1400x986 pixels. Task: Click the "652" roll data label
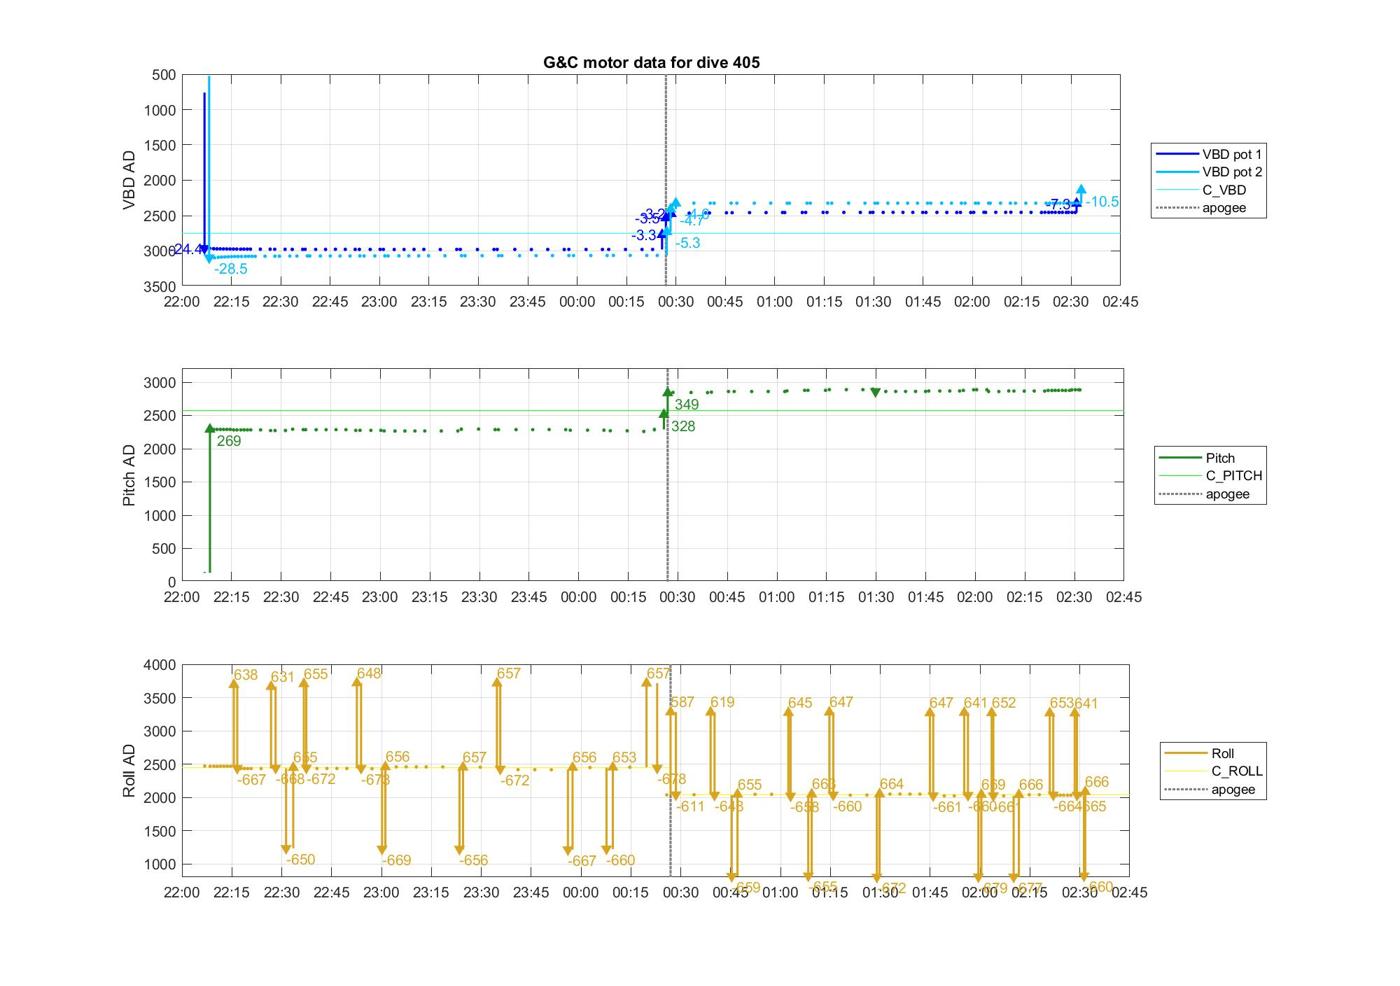(1004, 703)
